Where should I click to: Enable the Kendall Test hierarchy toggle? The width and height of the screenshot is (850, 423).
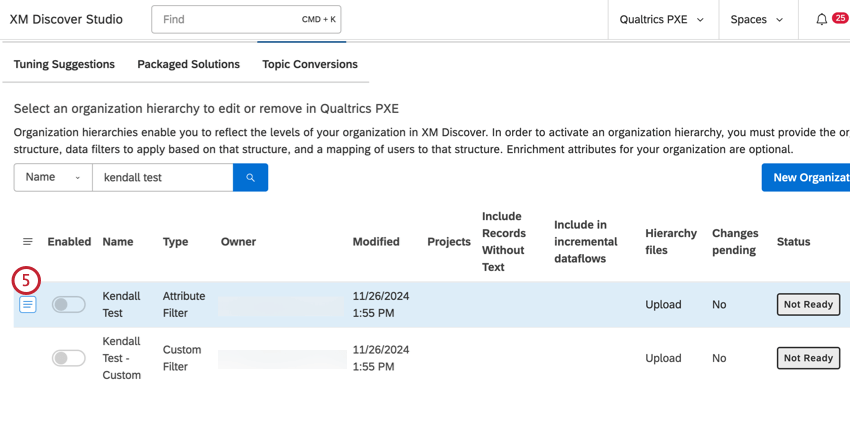[x=68, y=304]
